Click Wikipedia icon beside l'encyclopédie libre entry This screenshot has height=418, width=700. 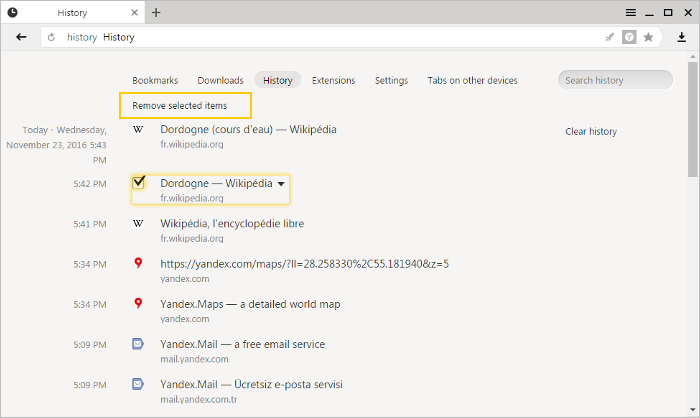click(x=138, y=223)
